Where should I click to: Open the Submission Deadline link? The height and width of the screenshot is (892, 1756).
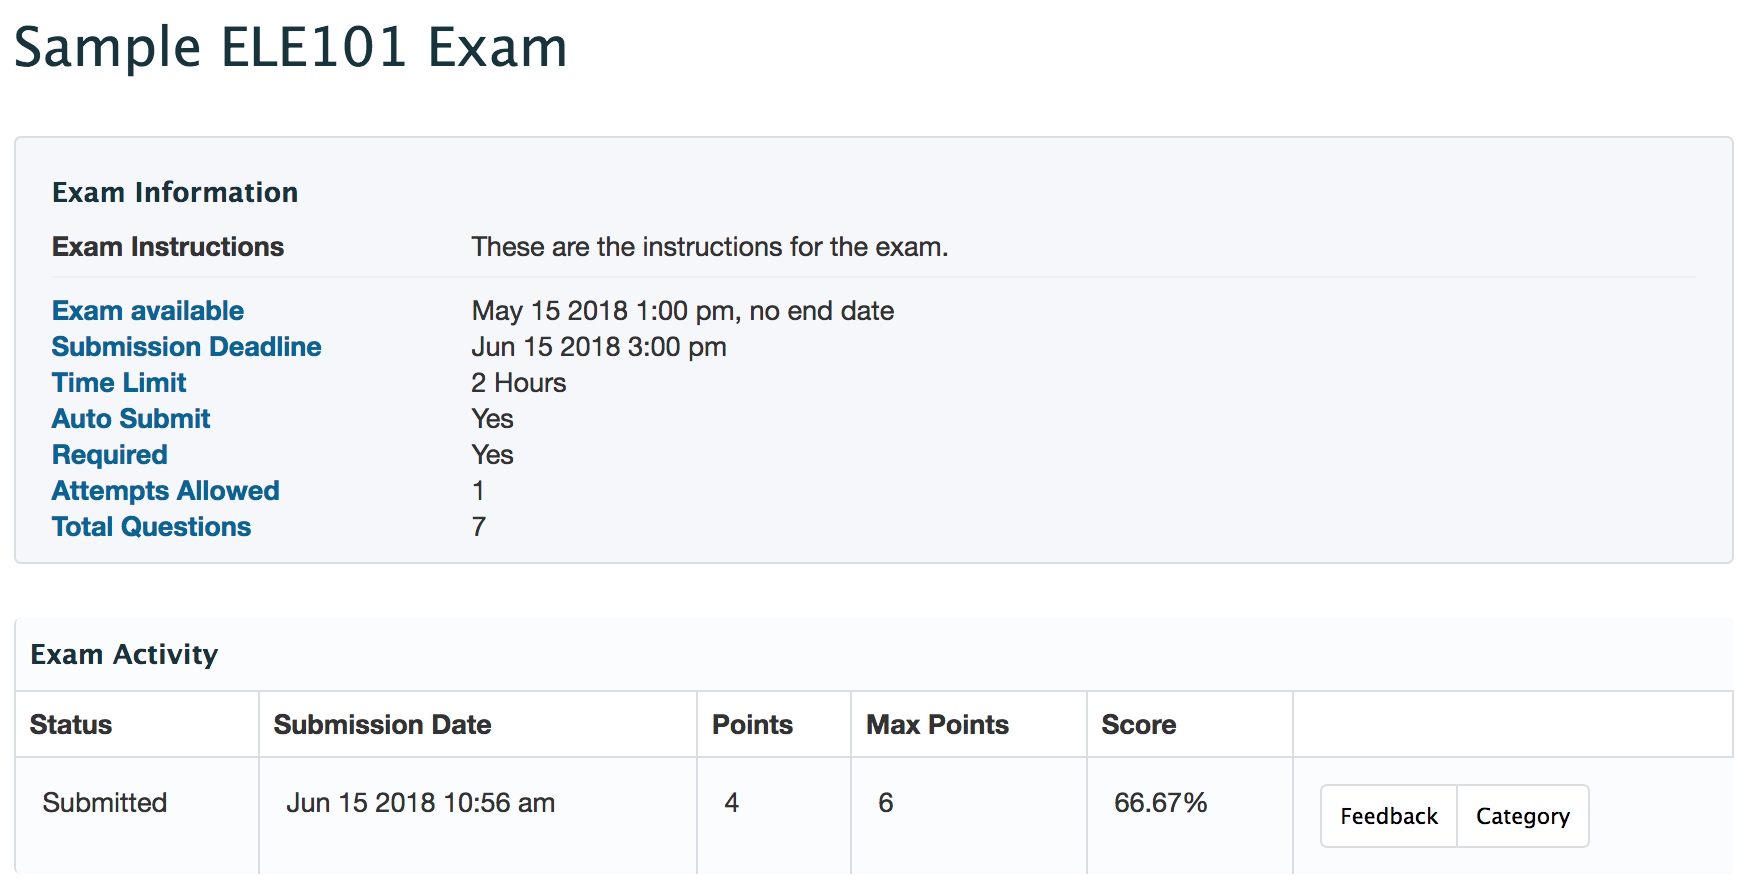186,347
